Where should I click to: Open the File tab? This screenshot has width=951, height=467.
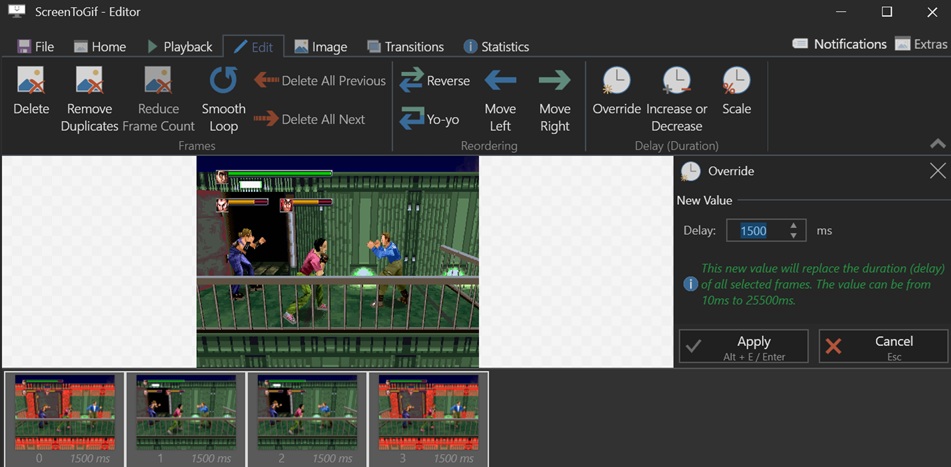pos(36,47)
